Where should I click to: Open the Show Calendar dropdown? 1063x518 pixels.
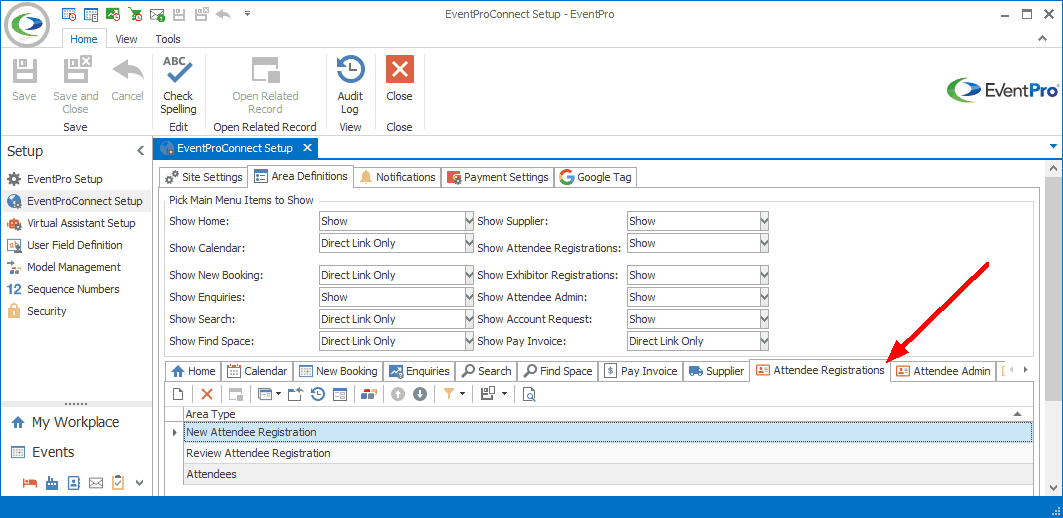[x=468, y=243]
